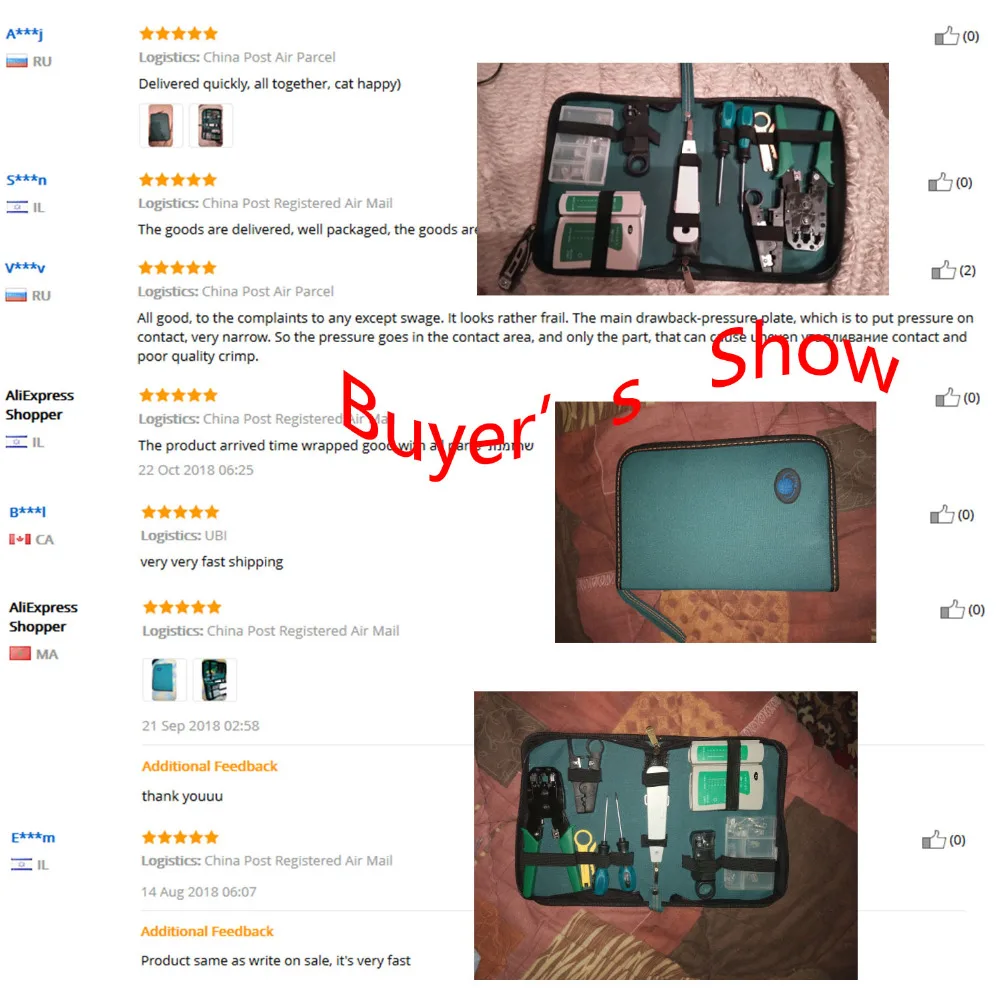Click the Russian flag under A***j
Image resolution: width=1000 pixels, height=1000 pixels.
click(17, 61)
